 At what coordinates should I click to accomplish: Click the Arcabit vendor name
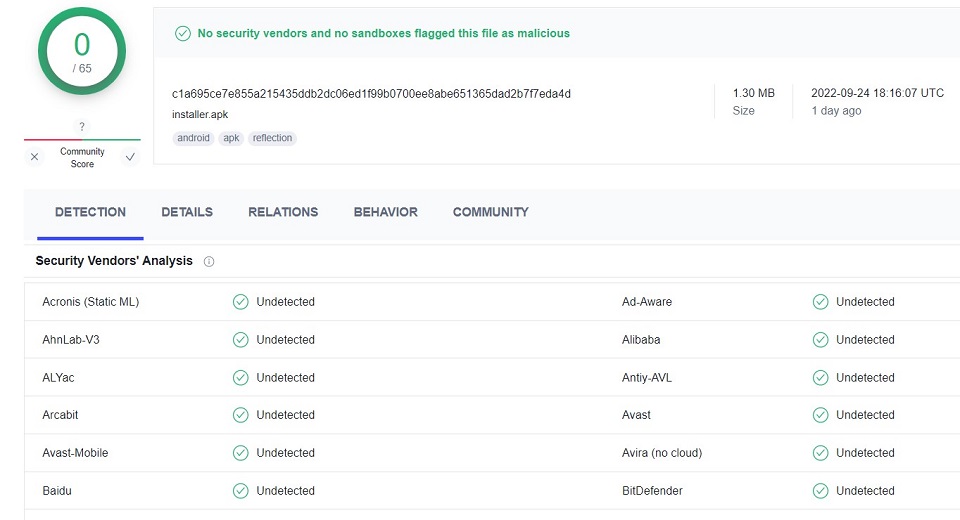(60, 415)
